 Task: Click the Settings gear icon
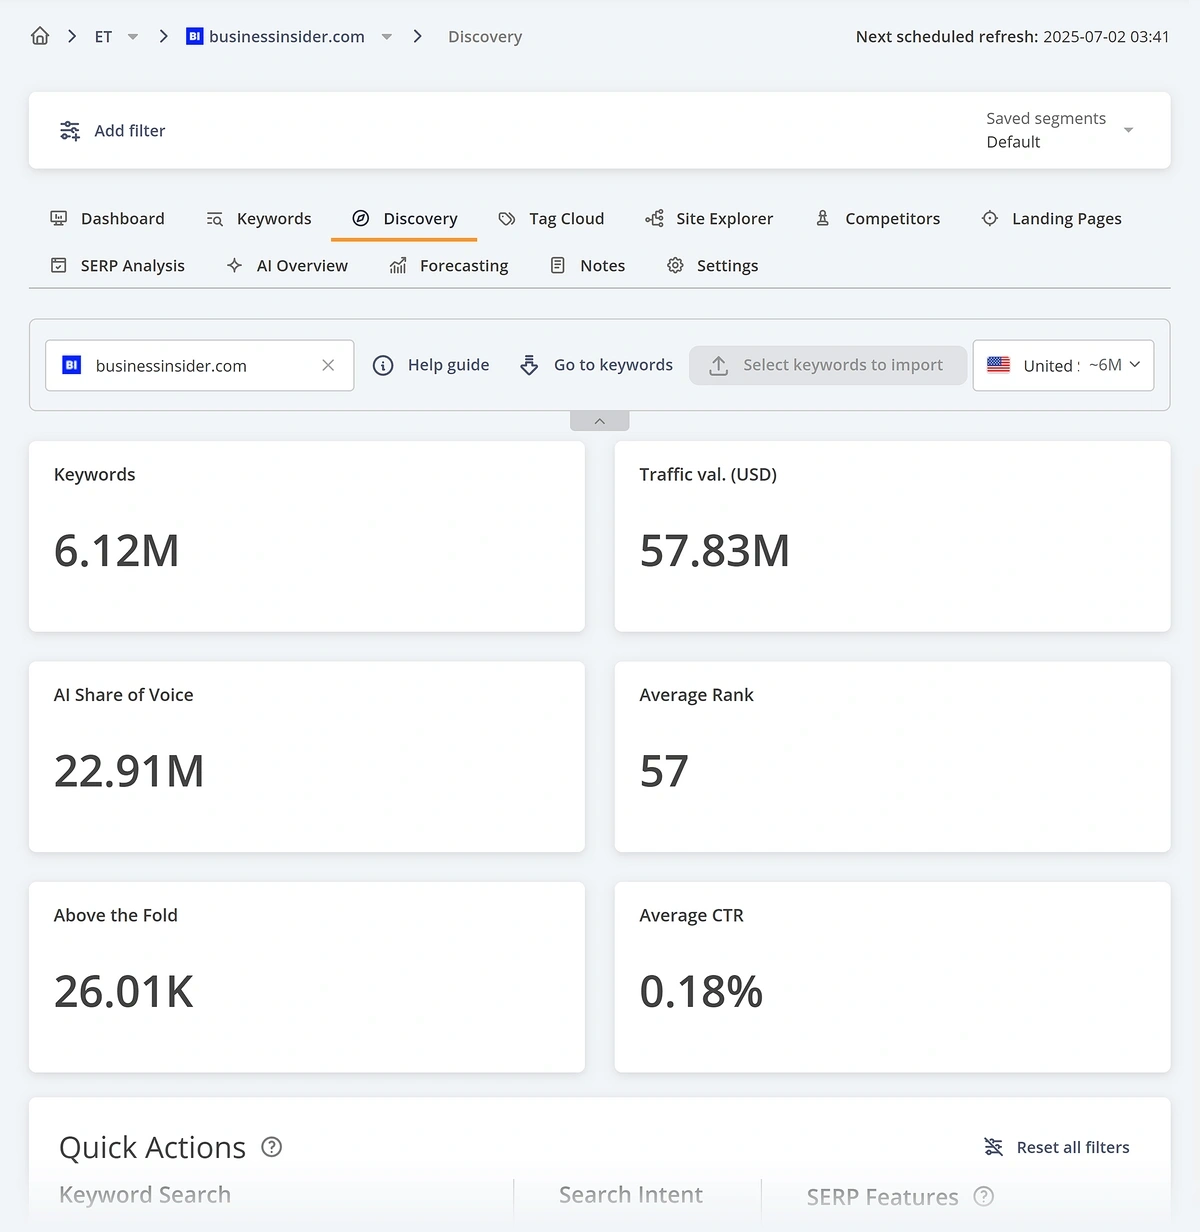676,265
